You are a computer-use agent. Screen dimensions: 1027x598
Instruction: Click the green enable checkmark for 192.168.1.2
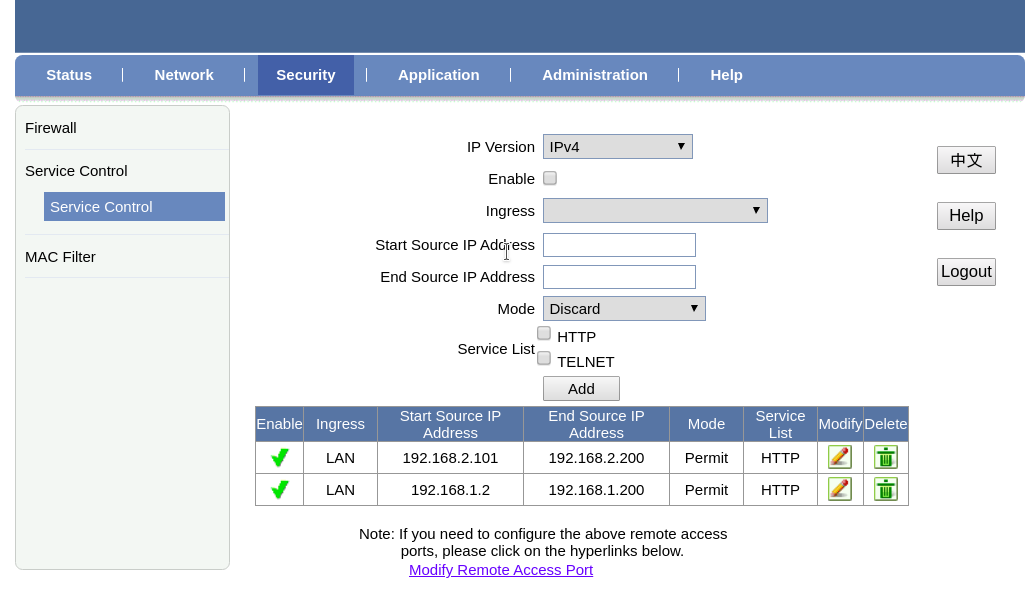280,490
